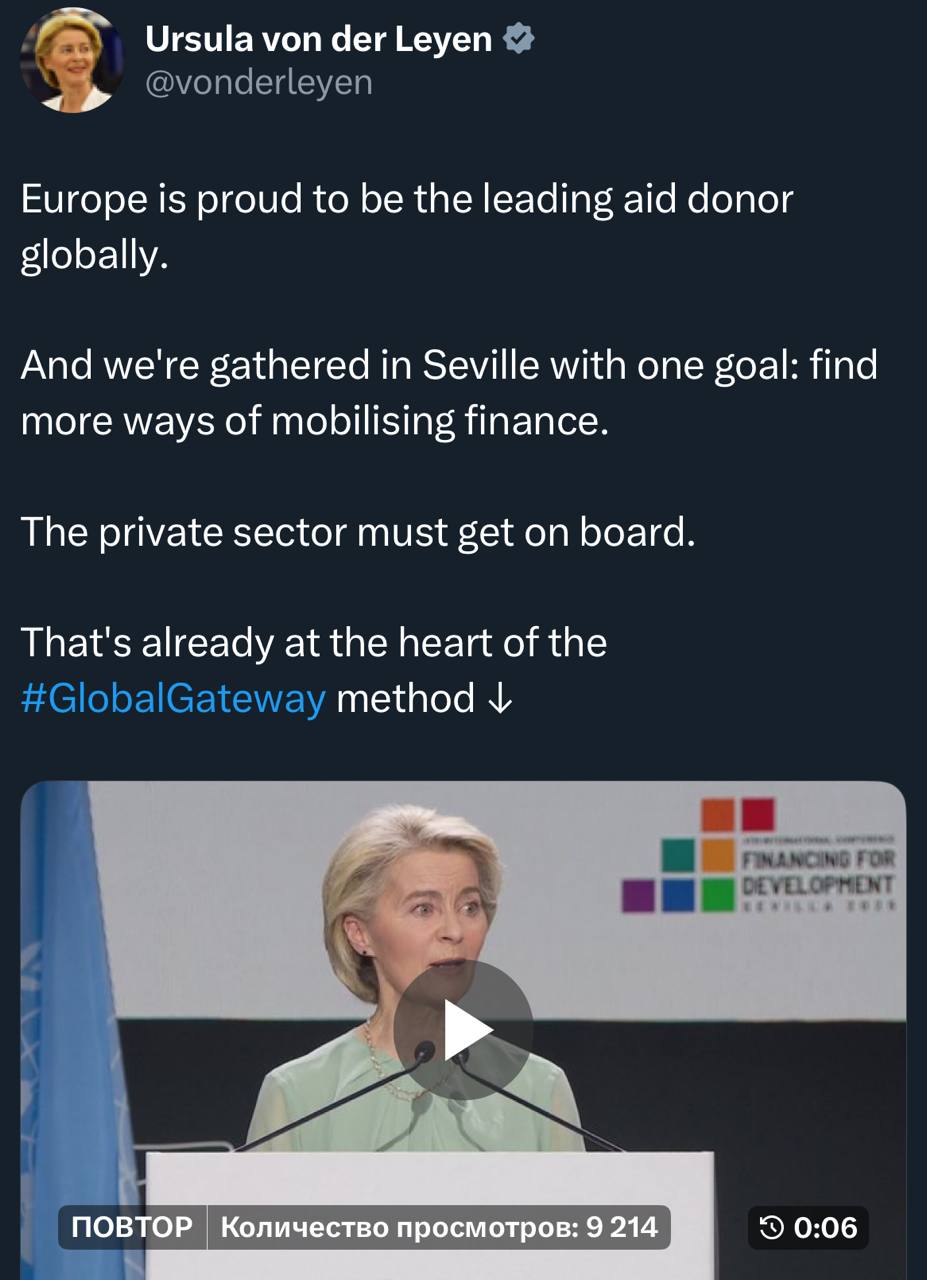Image resolution: width=927 pixels, height=1280 pixels.
Task: Click the word "method" in the tweet
Action: [x=405, y=698]
